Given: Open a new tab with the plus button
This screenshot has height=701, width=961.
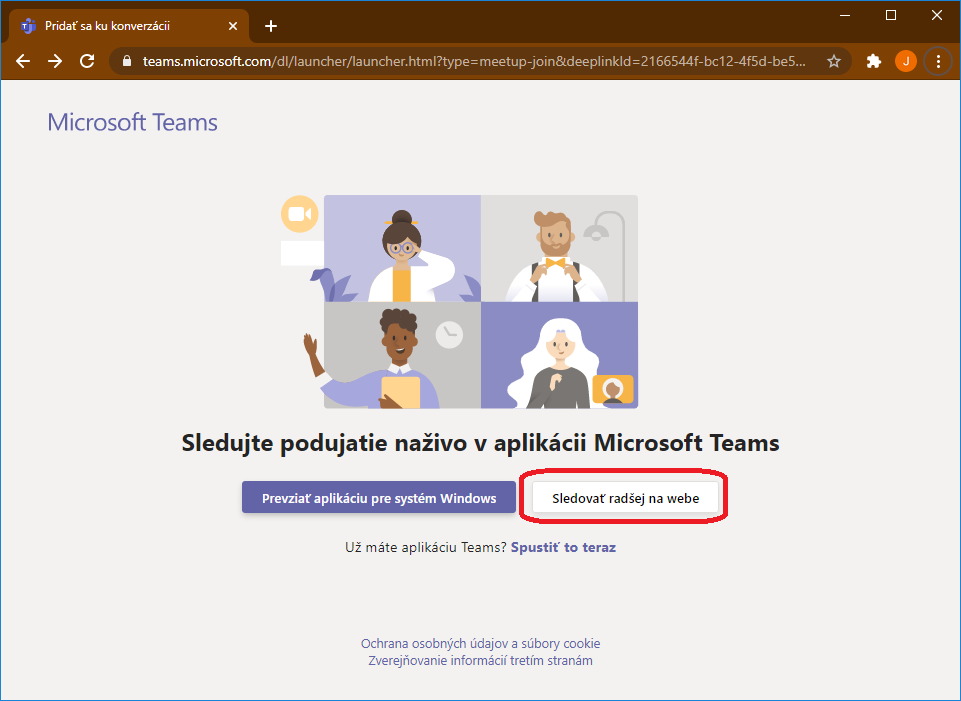Looking at the screenshot, I should [271, 26].
